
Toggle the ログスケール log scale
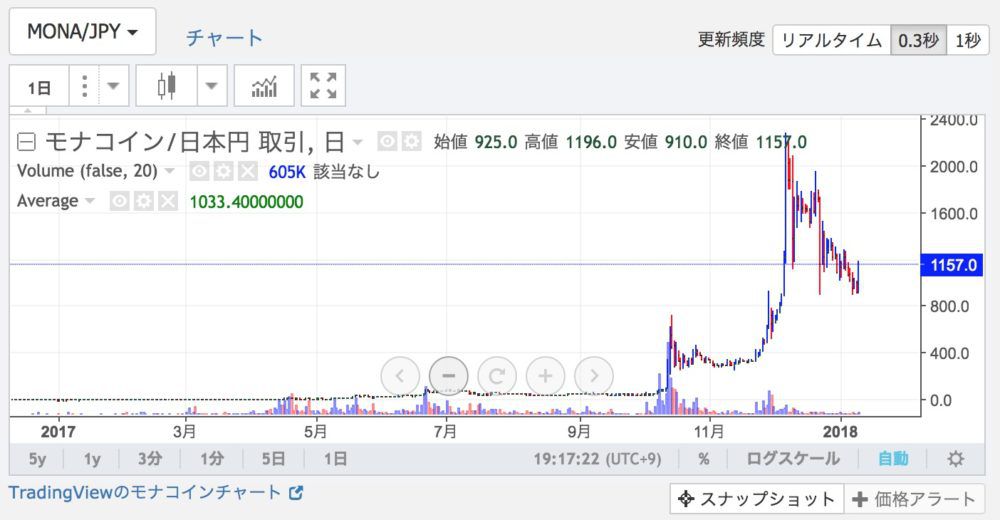793,459
